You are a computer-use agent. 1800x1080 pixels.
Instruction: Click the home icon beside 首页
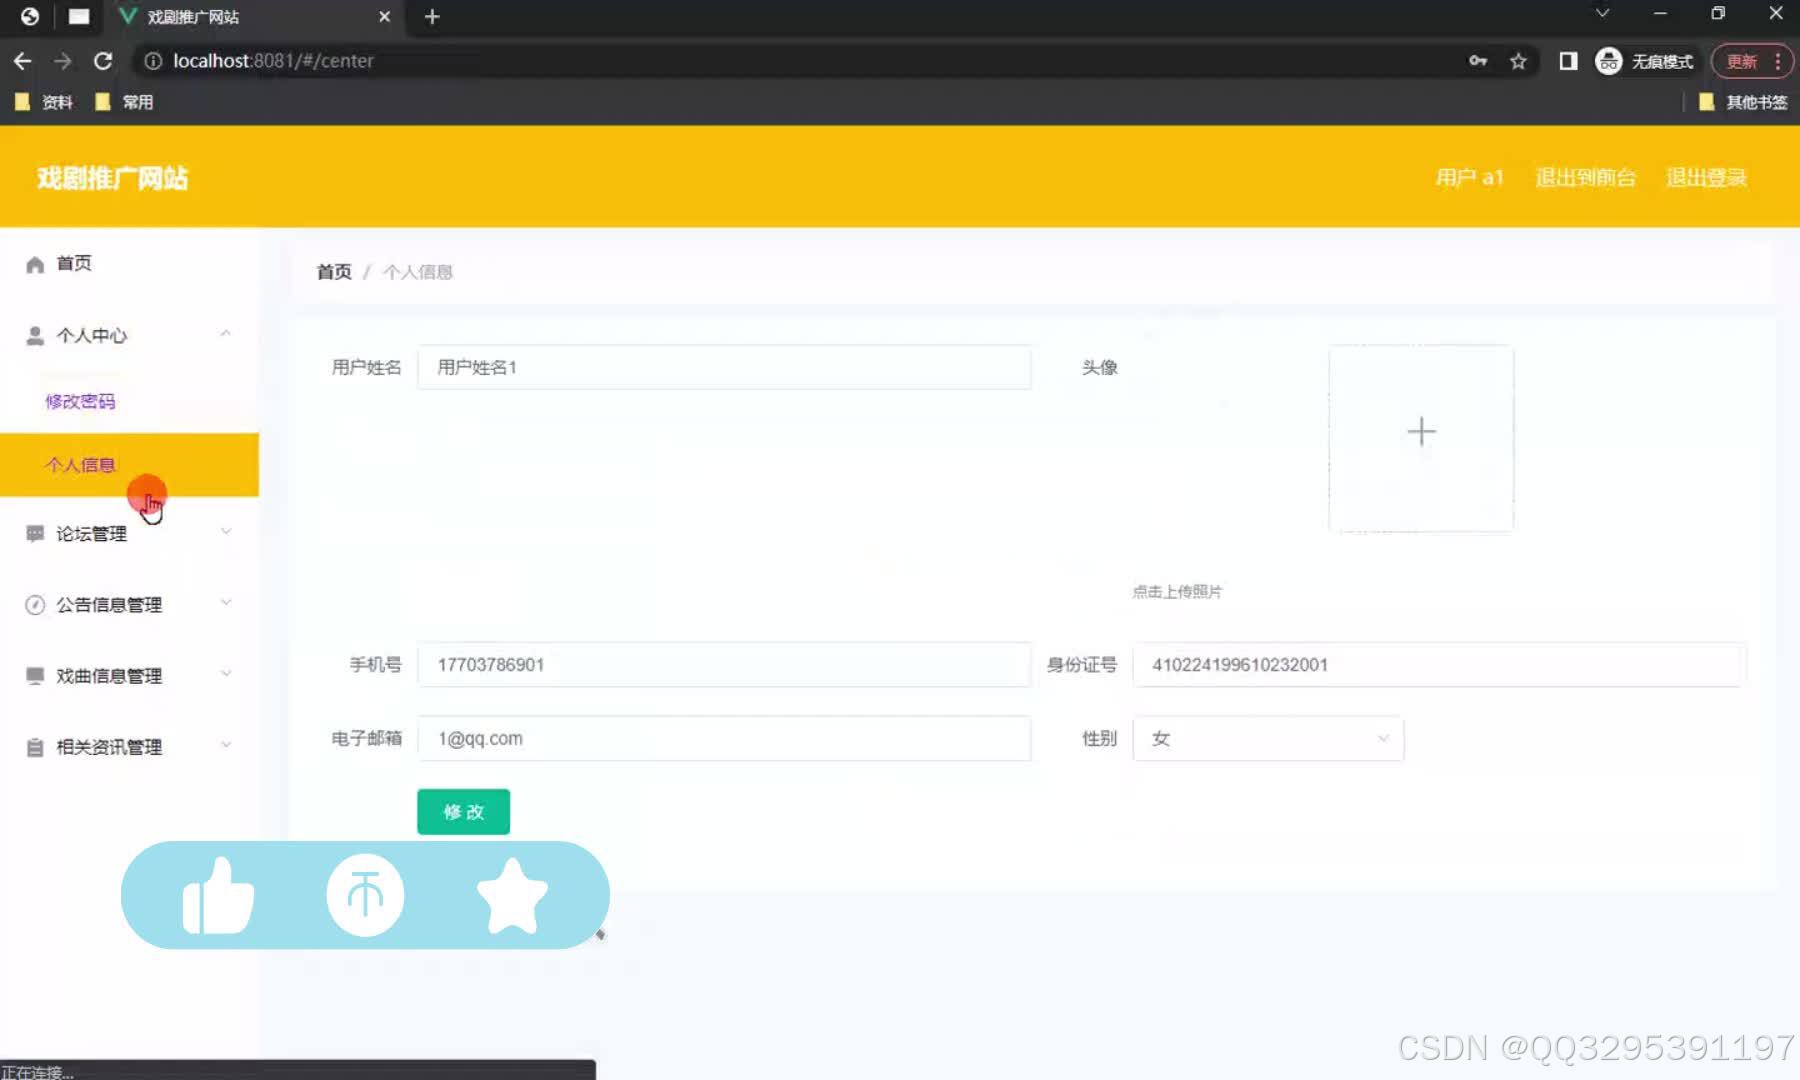point(35,264)
